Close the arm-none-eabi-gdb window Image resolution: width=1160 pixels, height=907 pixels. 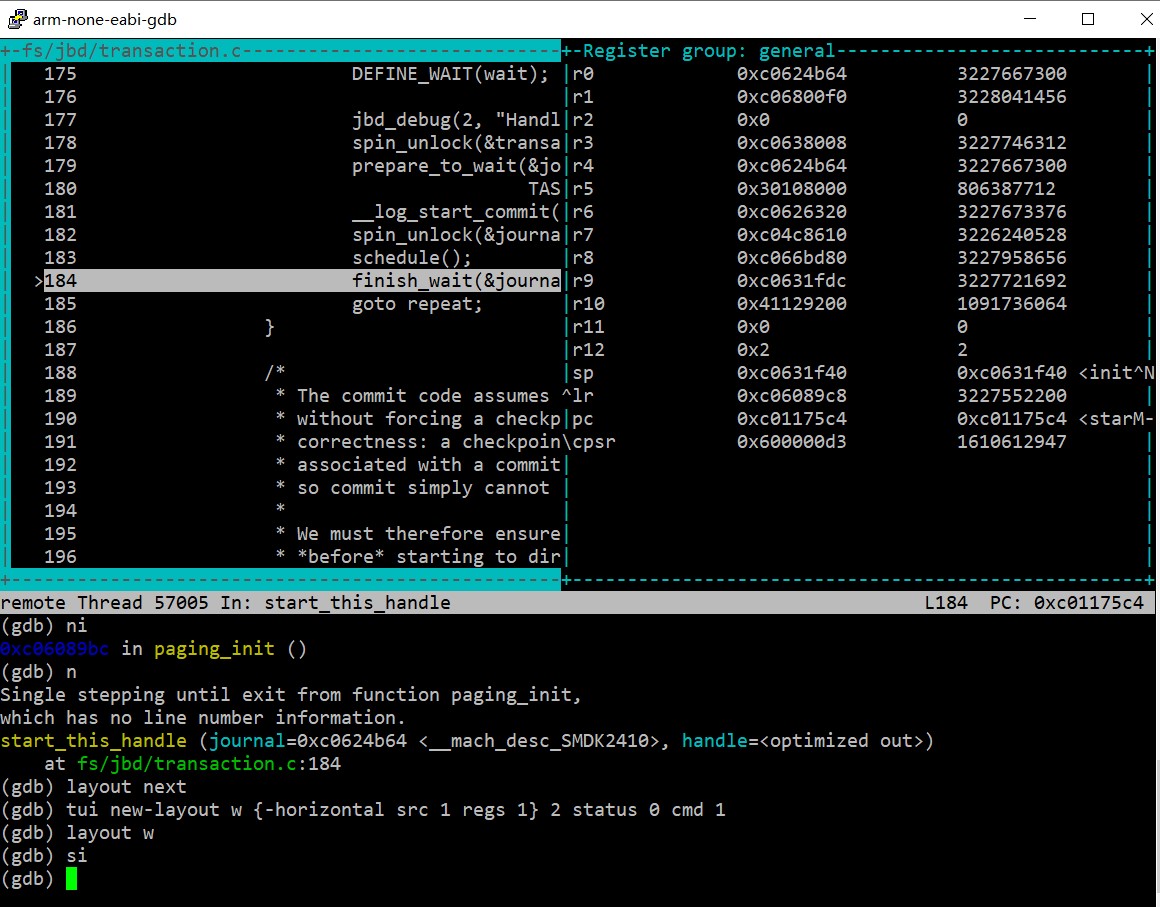pos(1145,18)
